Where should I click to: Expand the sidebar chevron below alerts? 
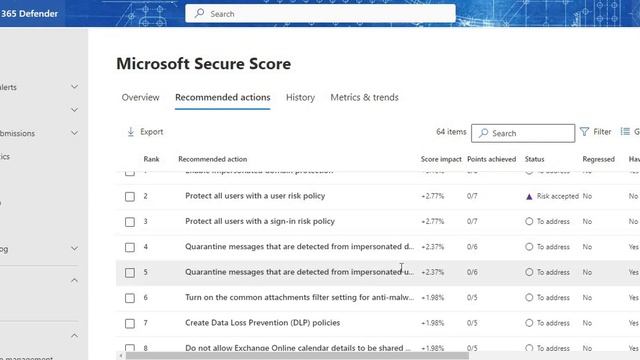[74, 110]
